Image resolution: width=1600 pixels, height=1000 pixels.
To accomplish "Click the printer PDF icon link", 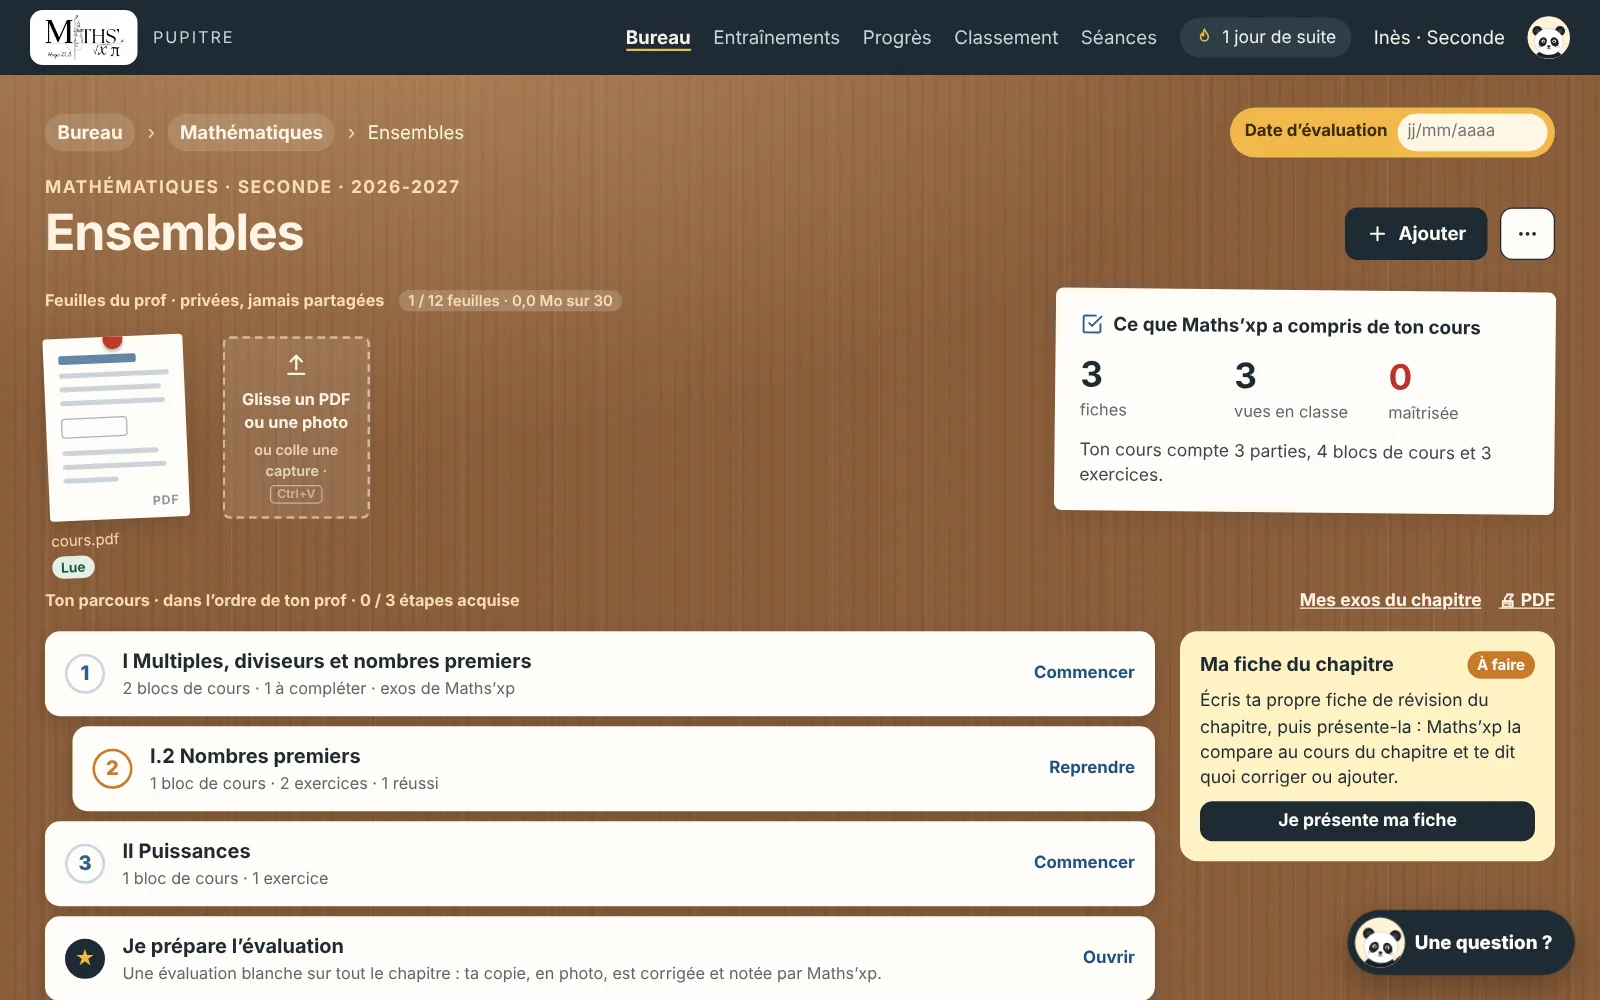I will tap(1527, 600).
